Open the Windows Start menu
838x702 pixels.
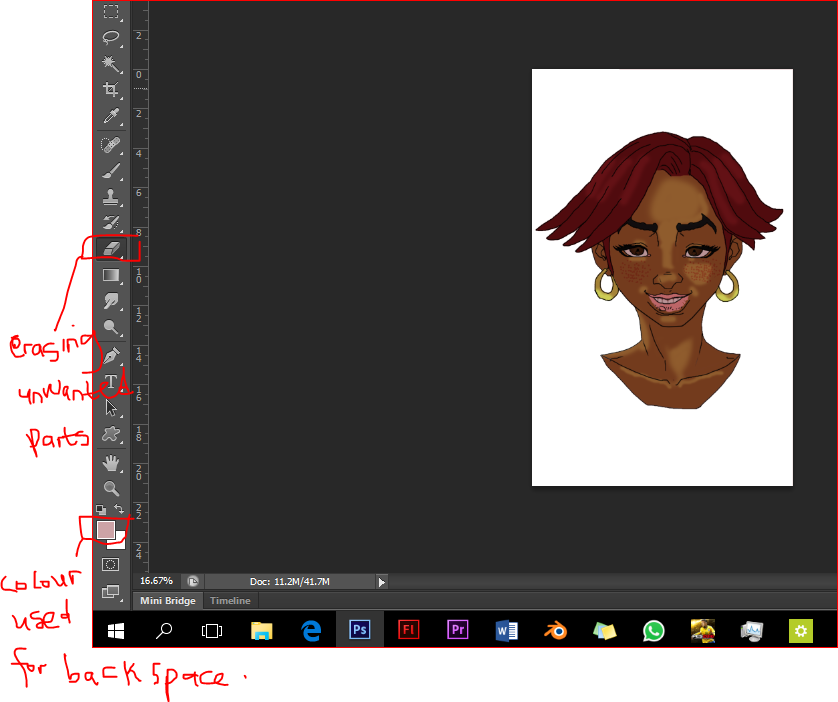click(116, 631)
